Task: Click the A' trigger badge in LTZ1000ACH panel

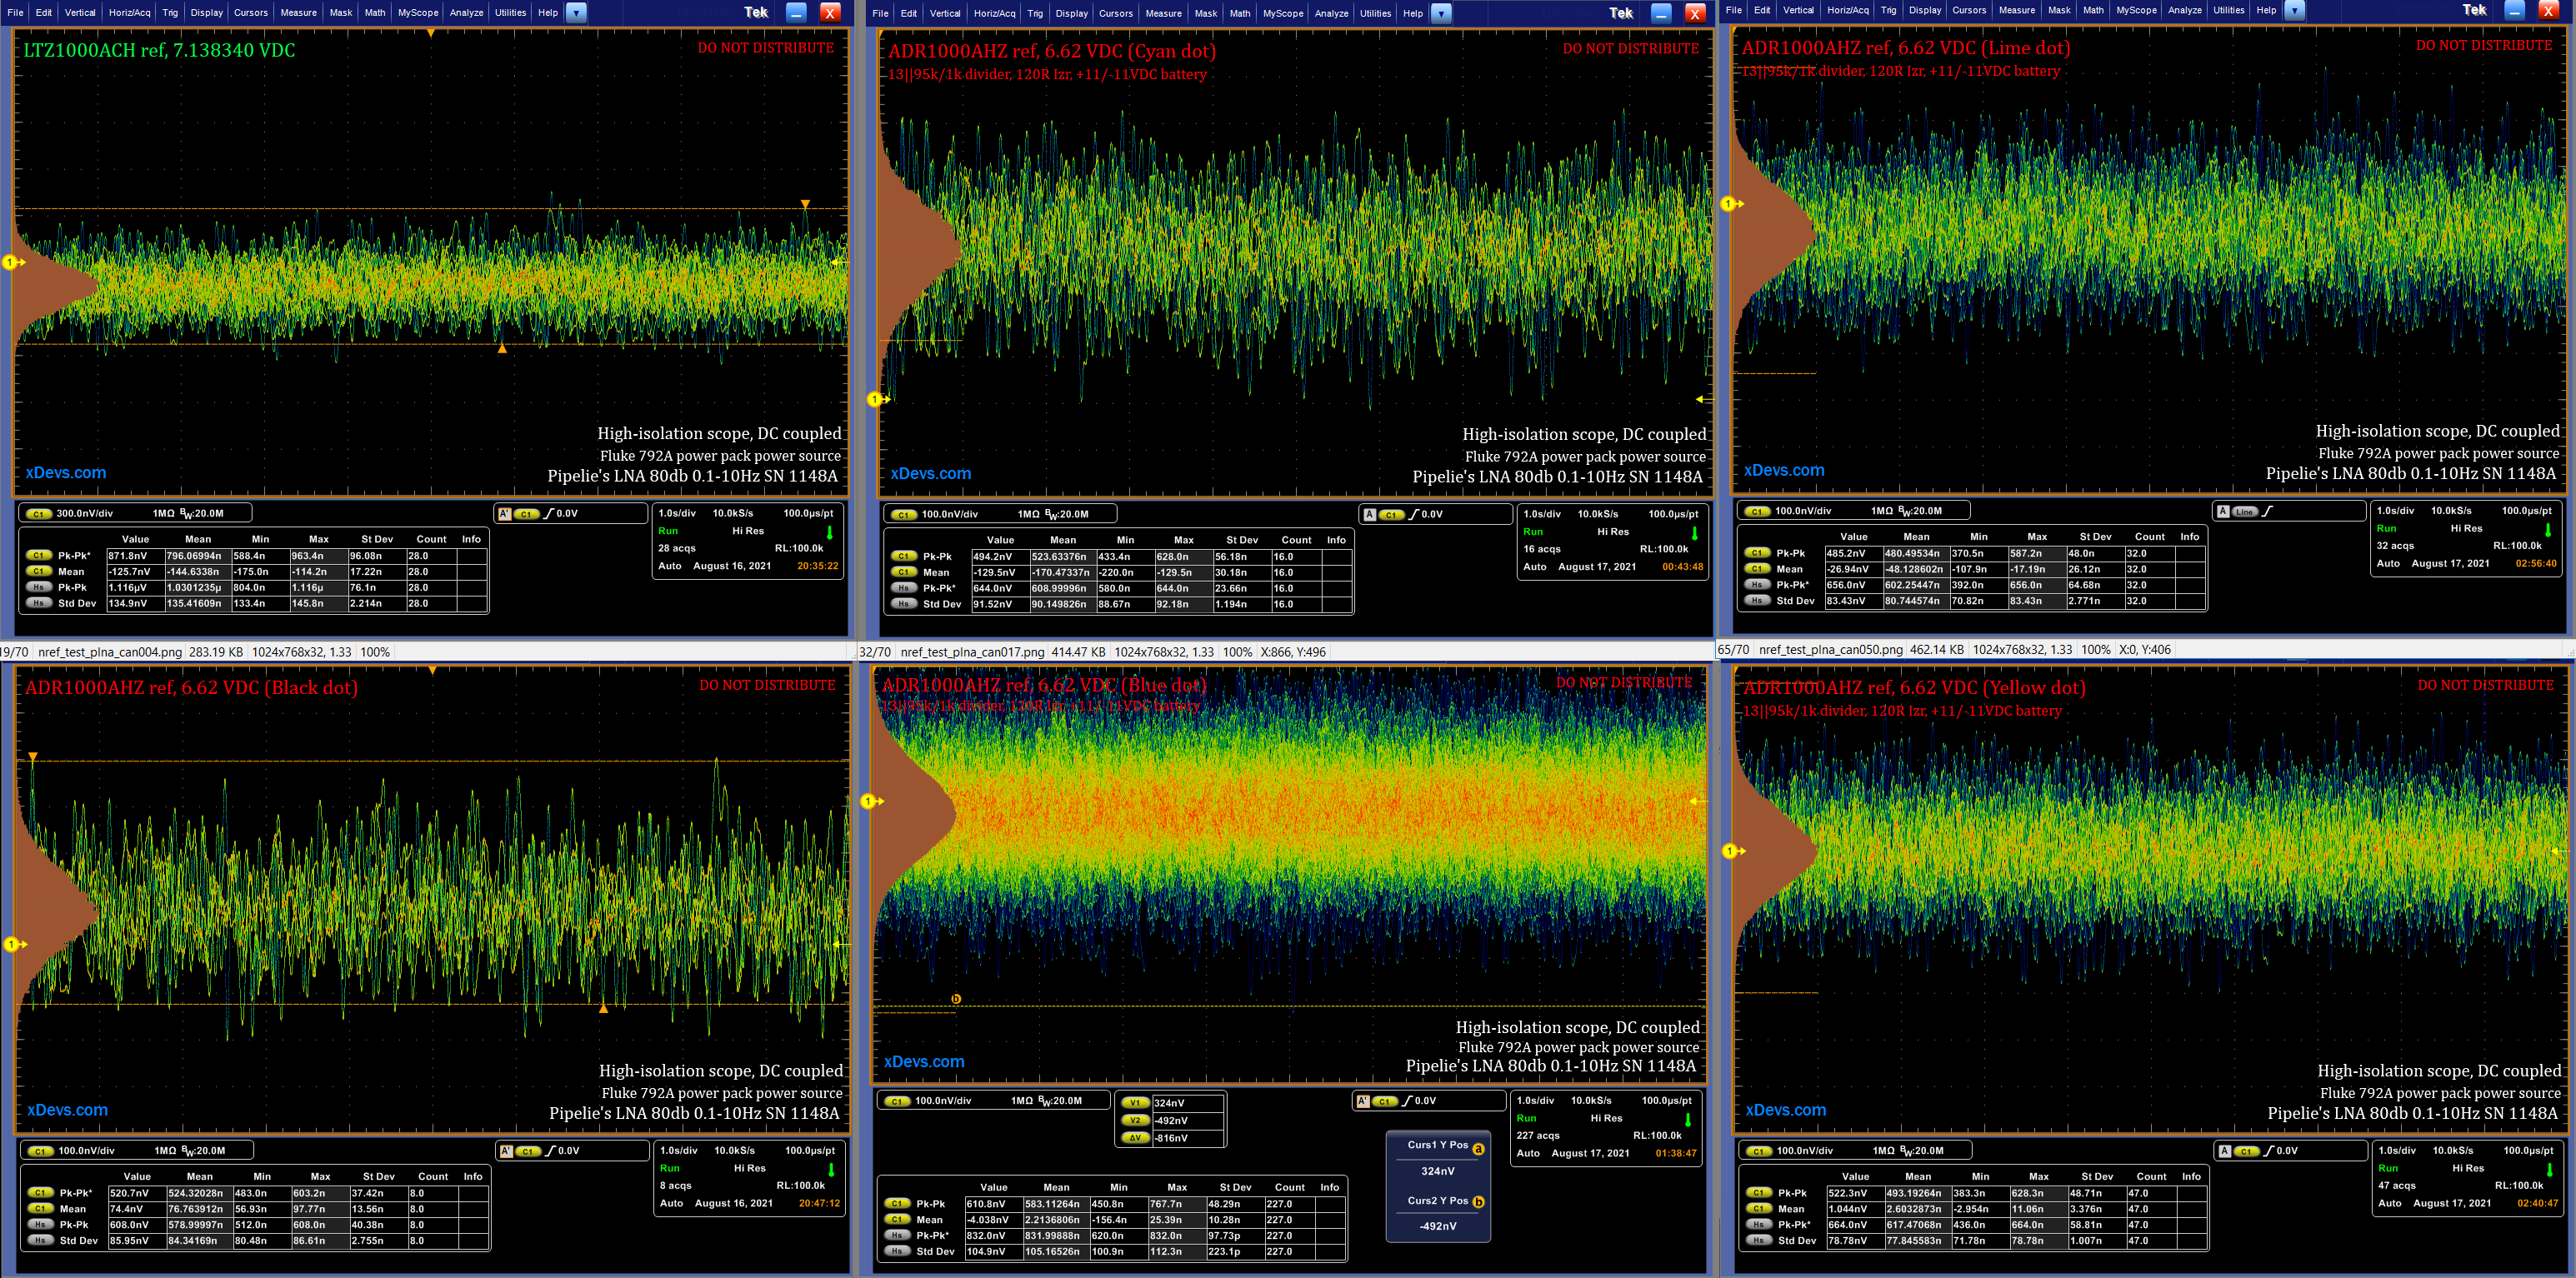Action: (505, 514)
